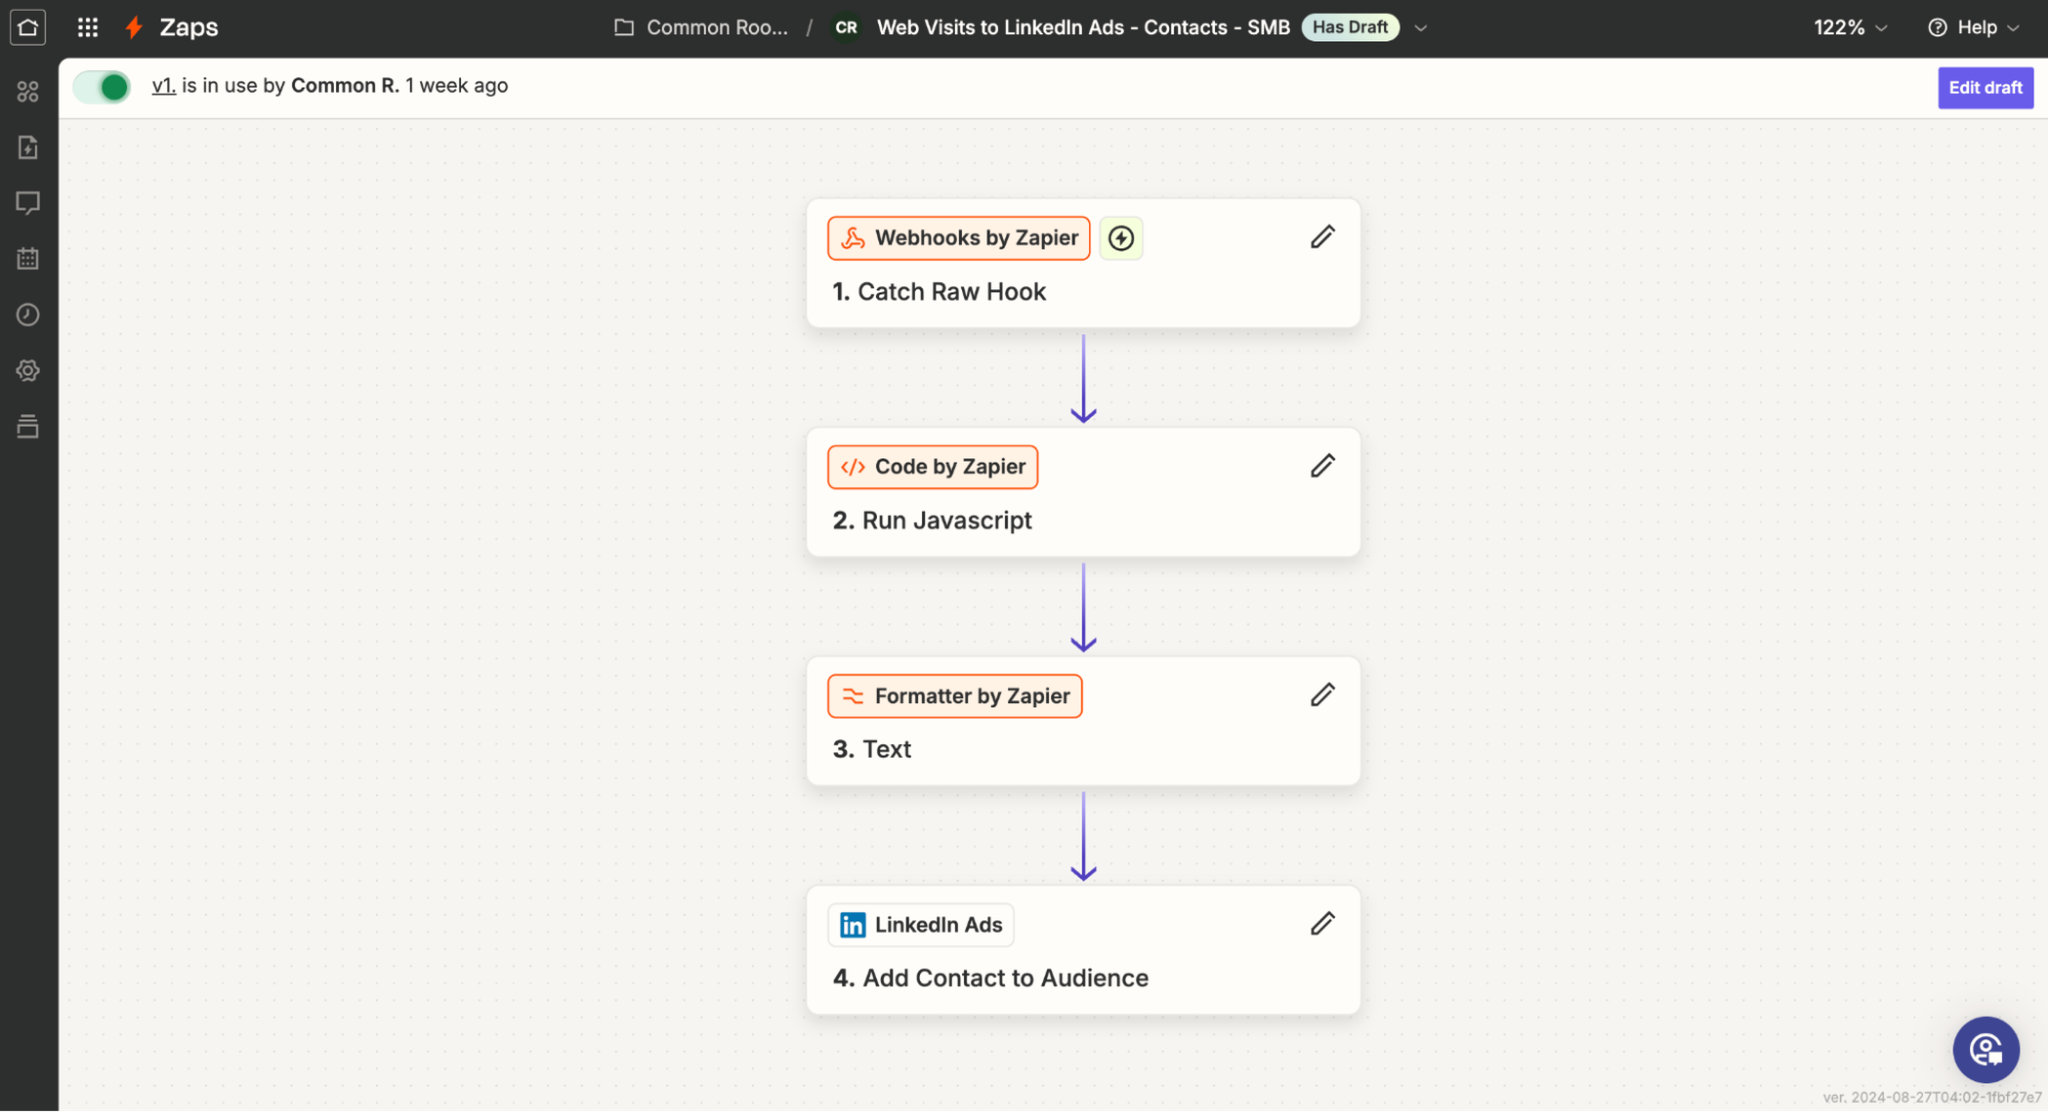Image resolution: width=2048 pixels, height=1112 pixels.
Task: Click the Common R. user name
Action: [x=345, y=86]
